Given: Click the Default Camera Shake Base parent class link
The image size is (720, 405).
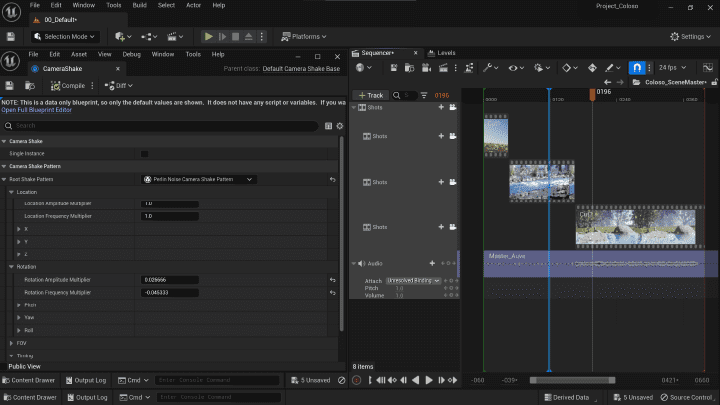Looking at the screenshot, I should pyautogui.click(x=301, y=69).
